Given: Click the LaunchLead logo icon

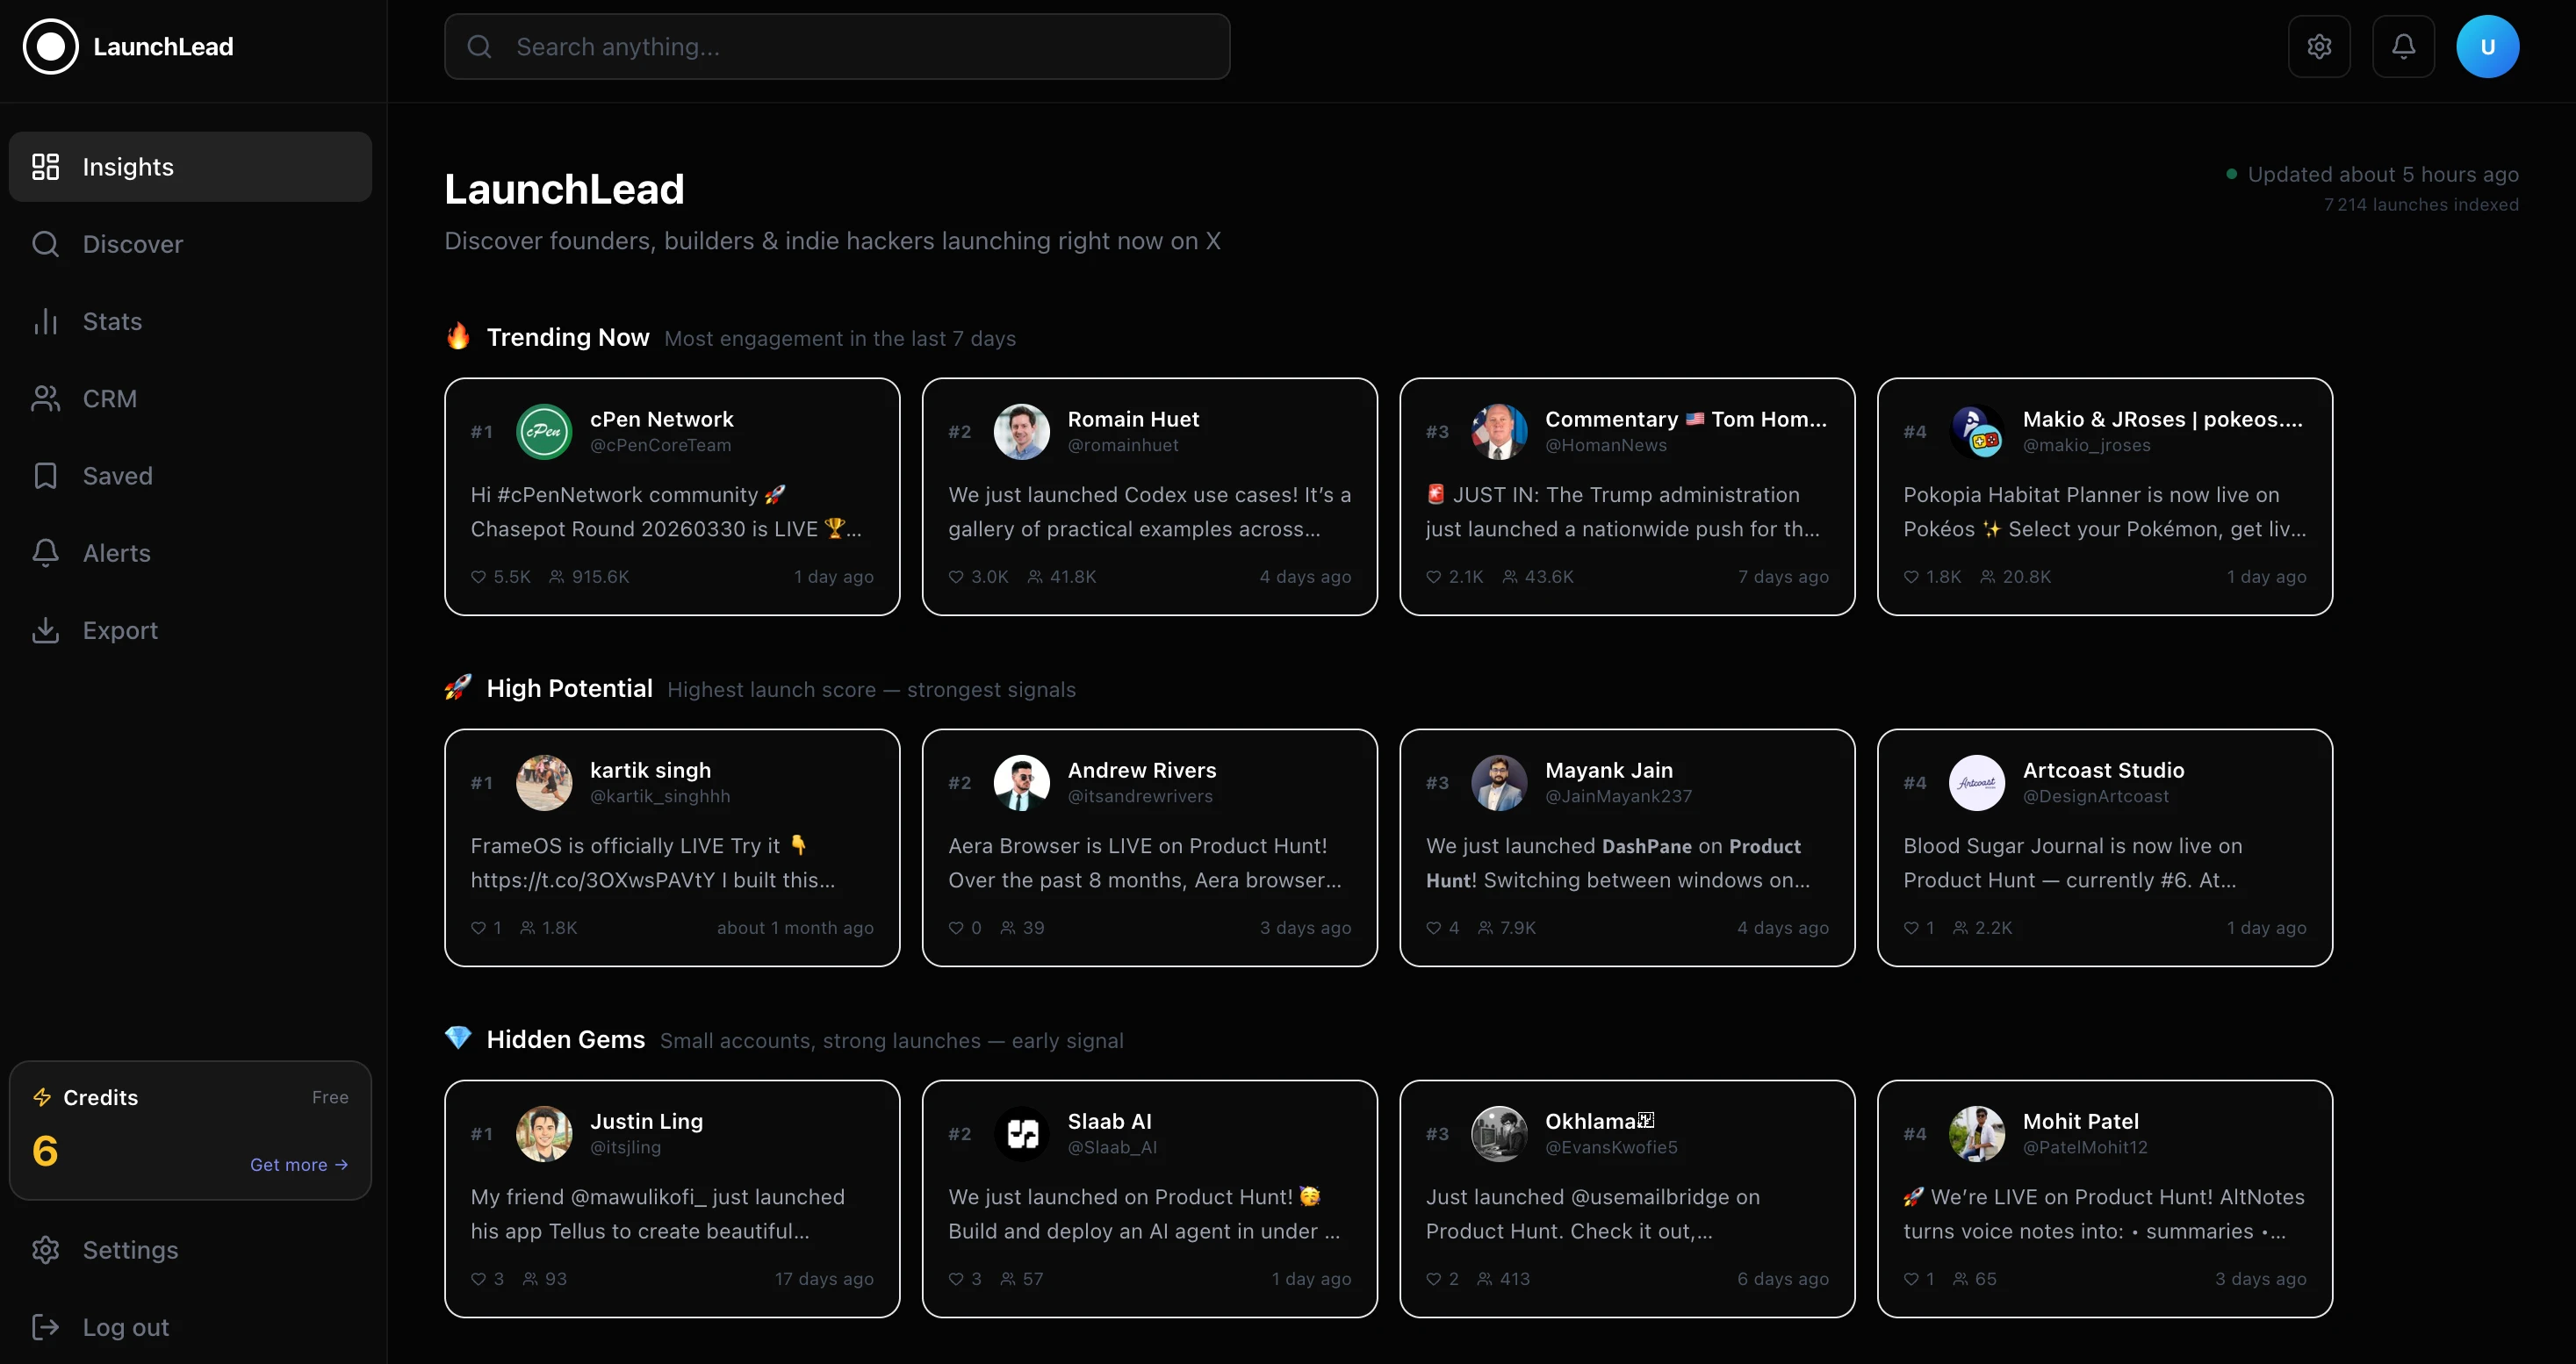Looking at the screenshot, I should coord(50,47).
